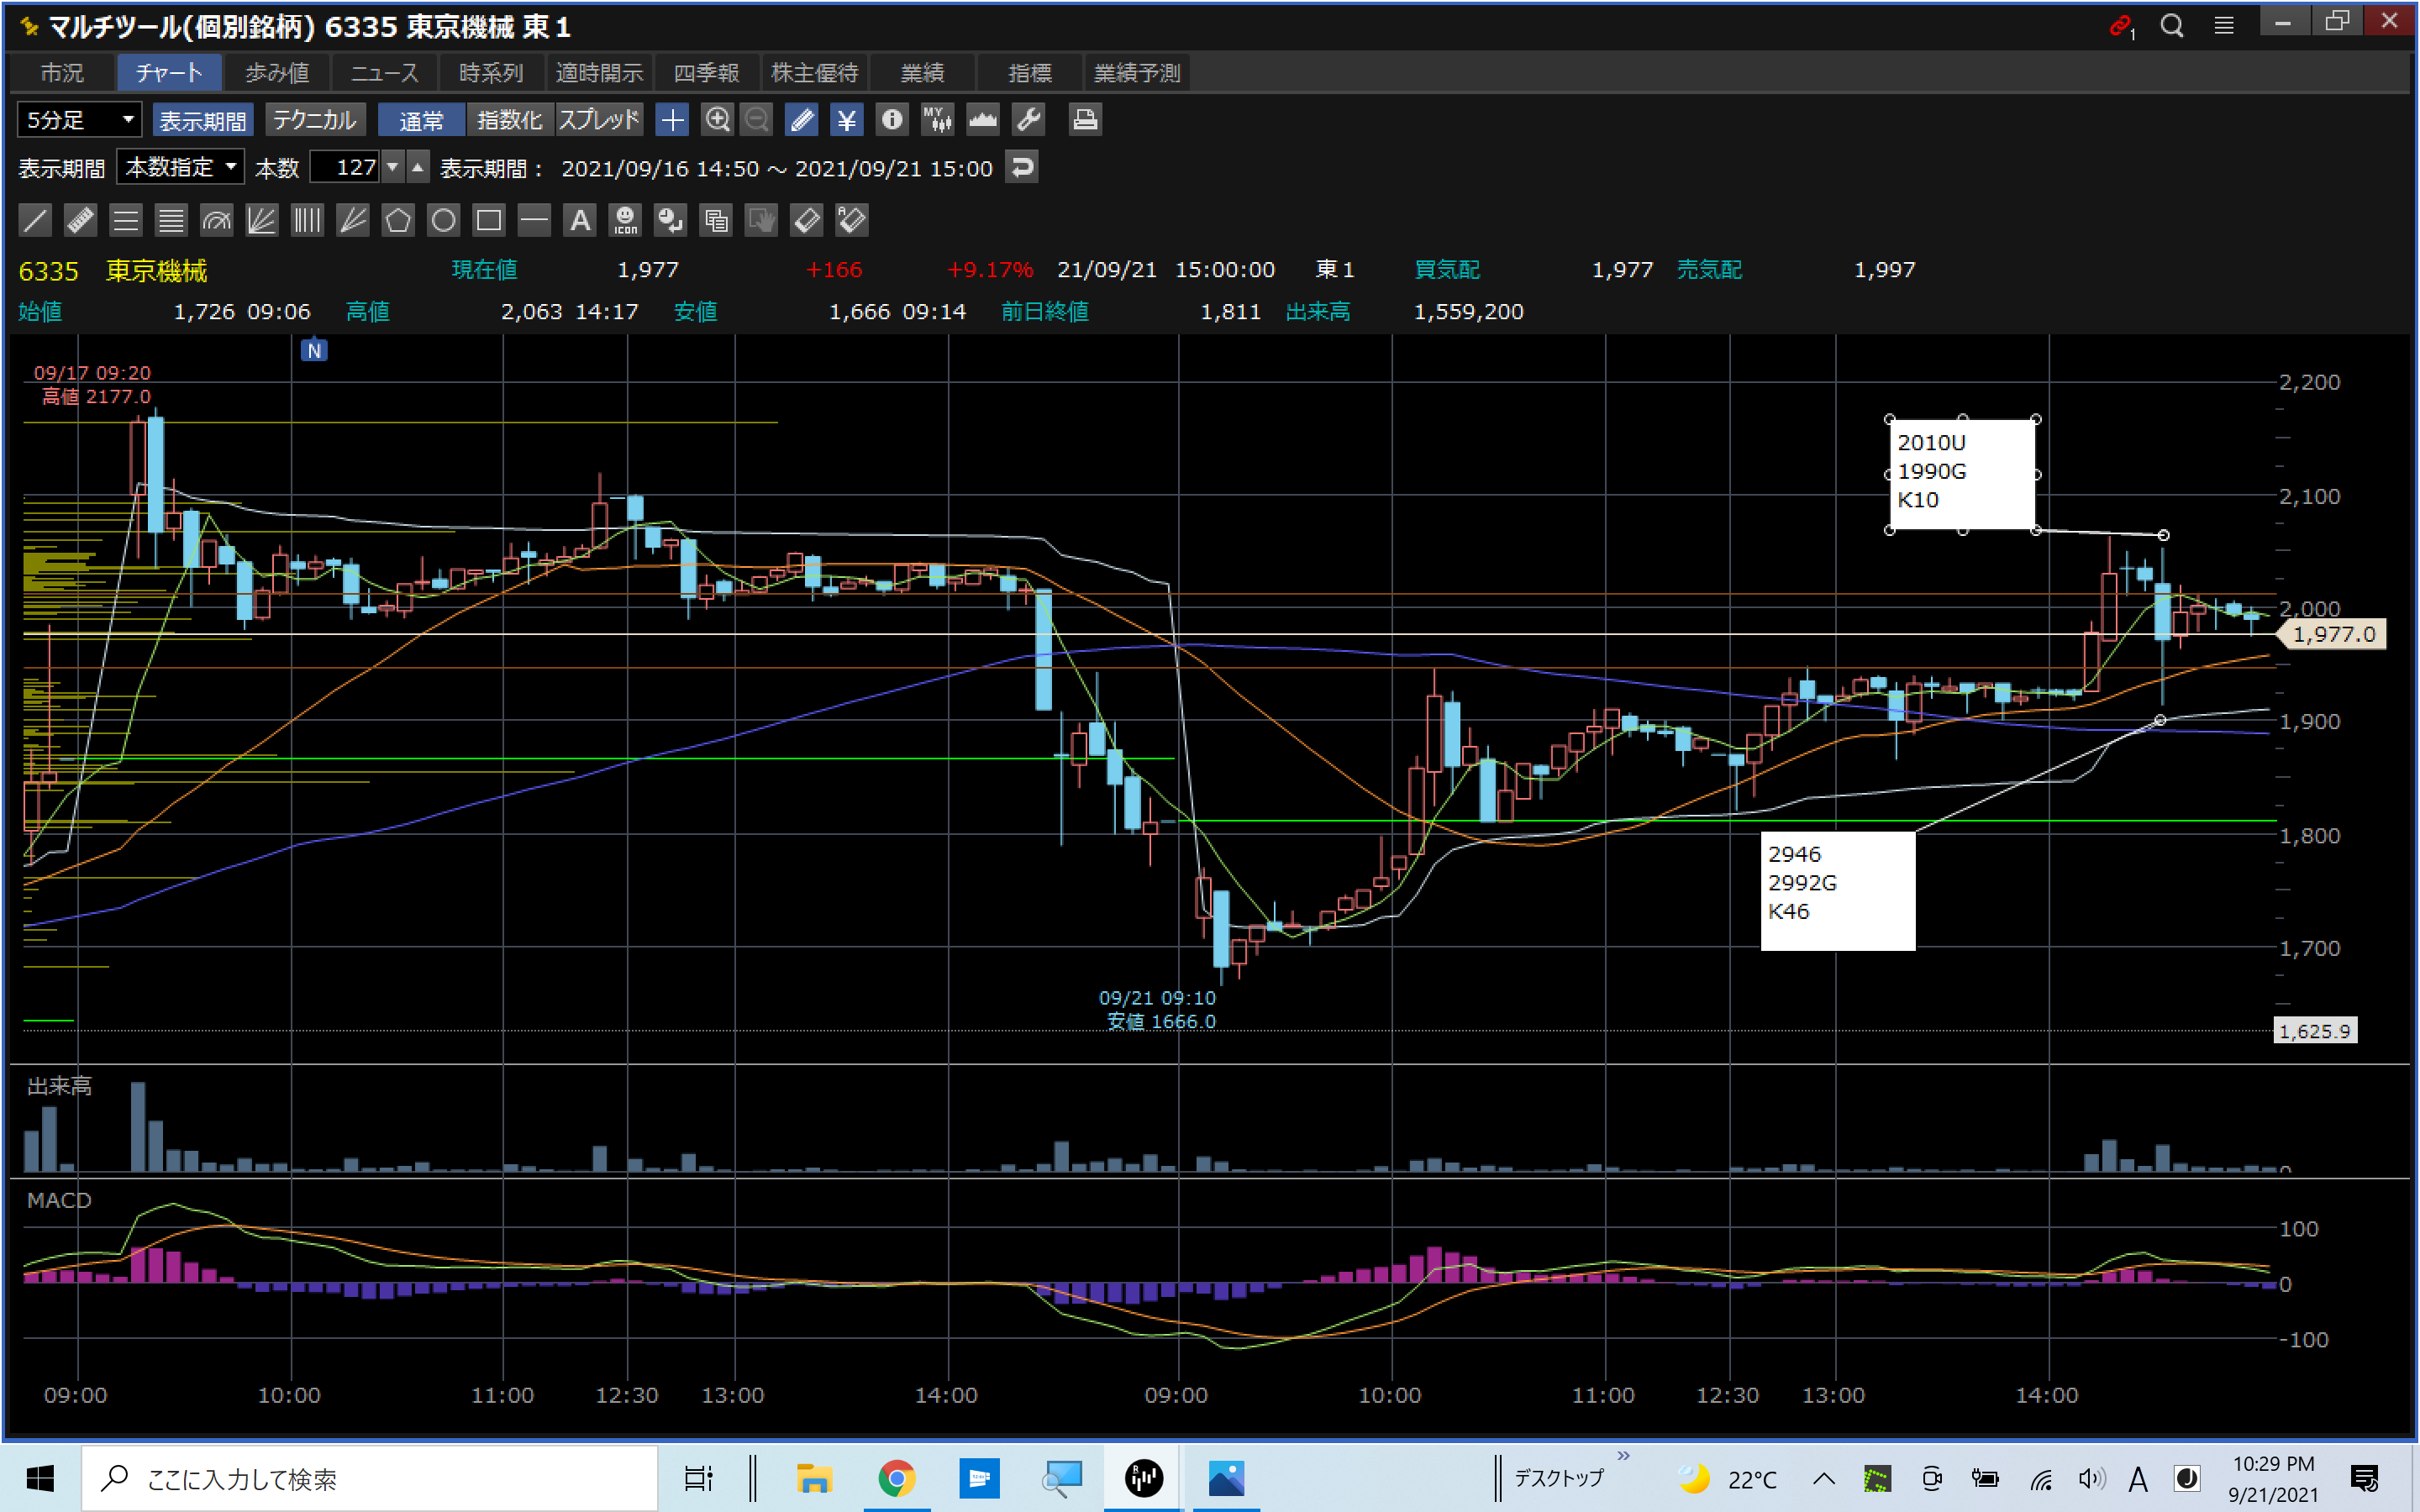2420x1512 pixels.
Task: Click the eraser tool icon
Action: [806, 220]
